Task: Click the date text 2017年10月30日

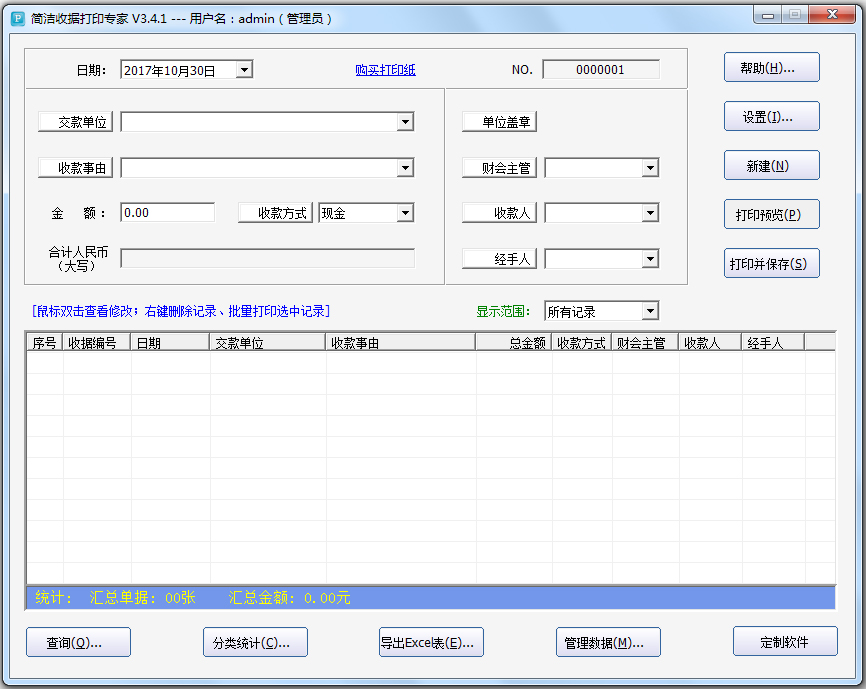Action: [x=170, y=71]
